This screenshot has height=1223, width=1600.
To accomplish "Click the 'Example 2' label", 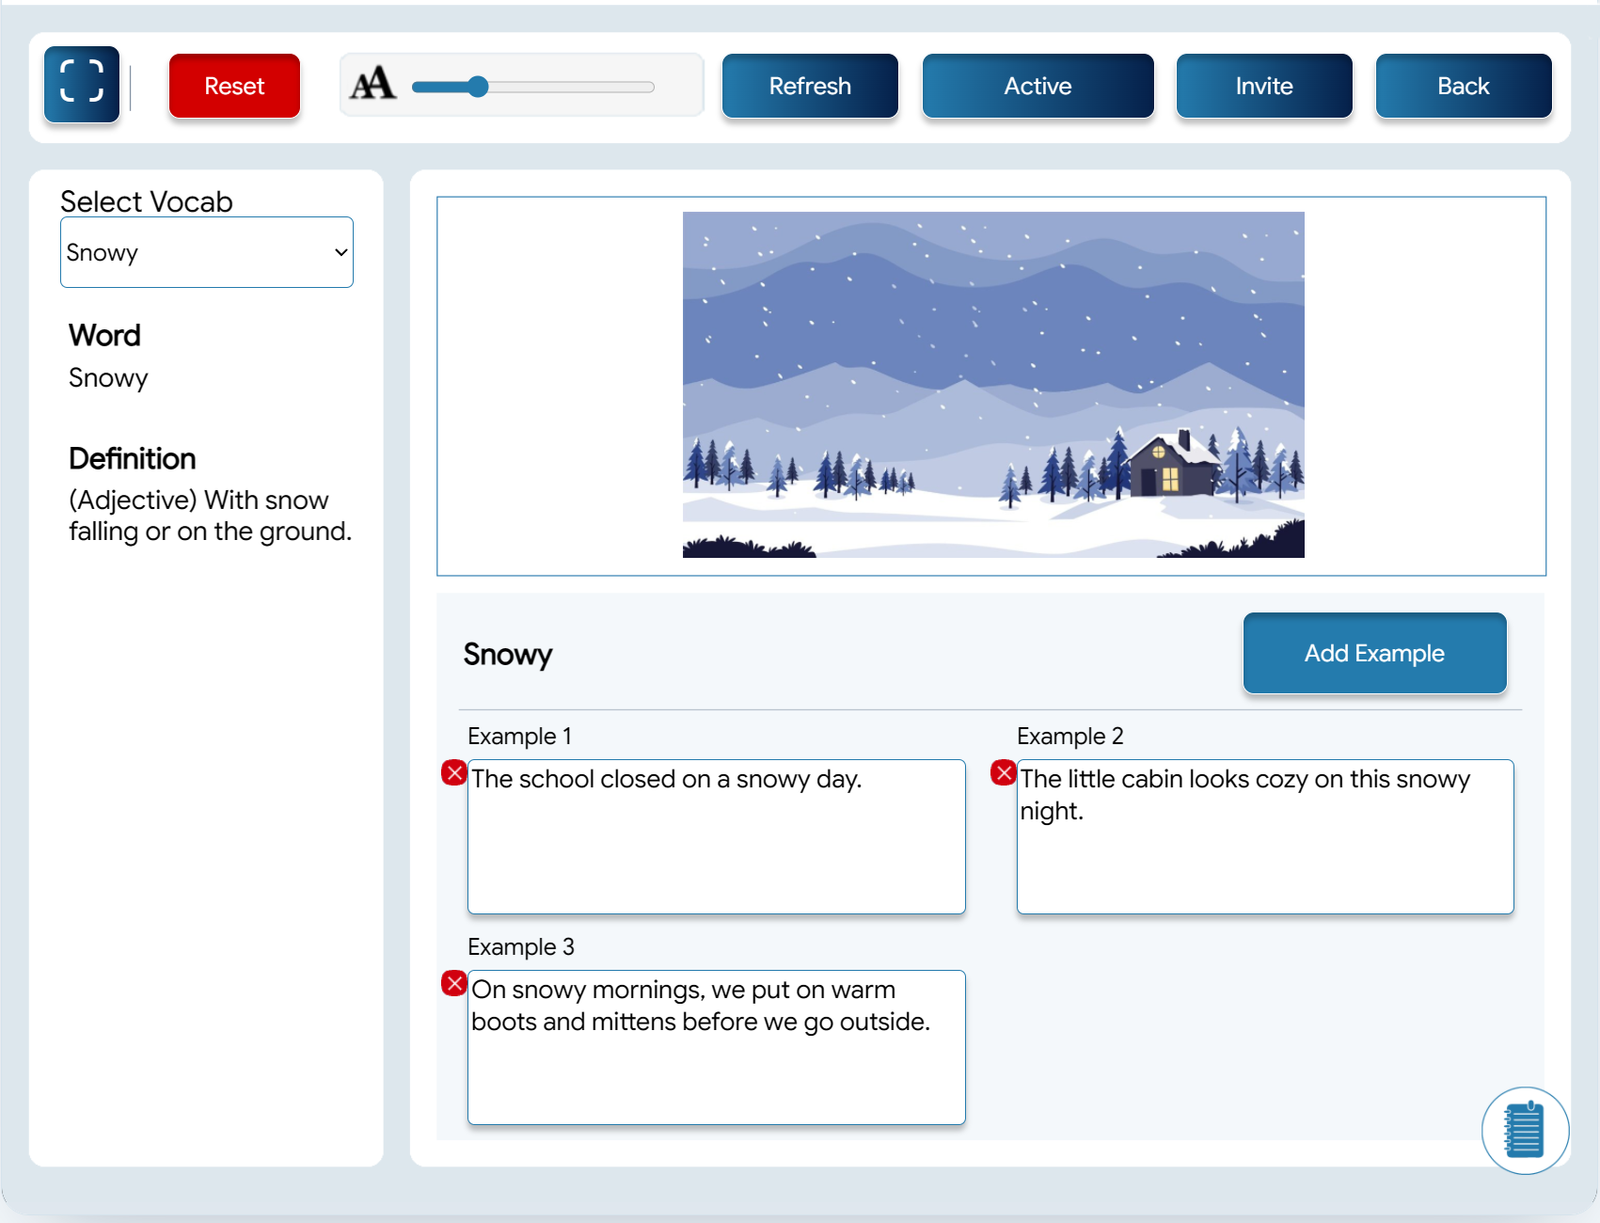I will point(1070,736).
